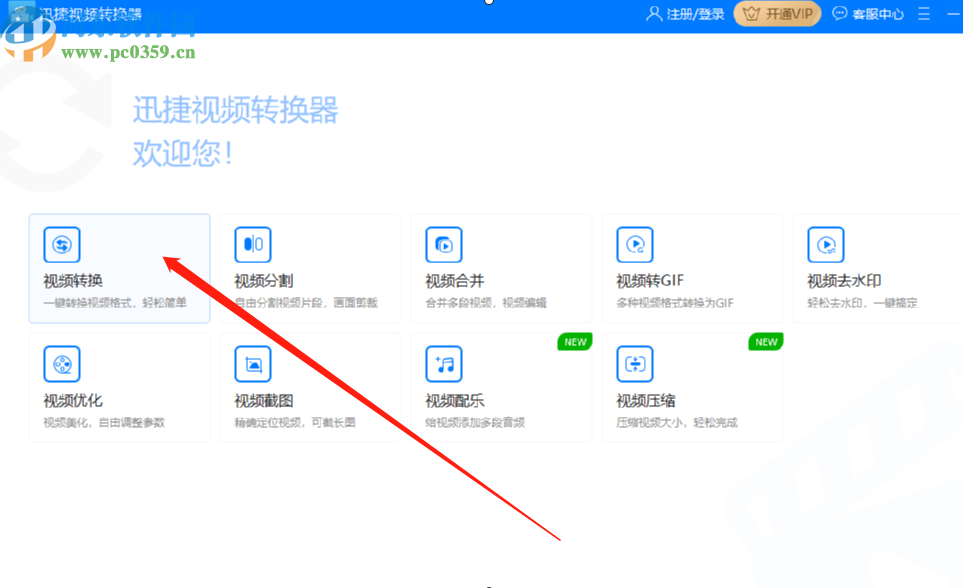Image resolution: width=963 pixels, height=588 pixels.
Task: Open the 视频配乐 (video music) tool icon
Action: 443,363
